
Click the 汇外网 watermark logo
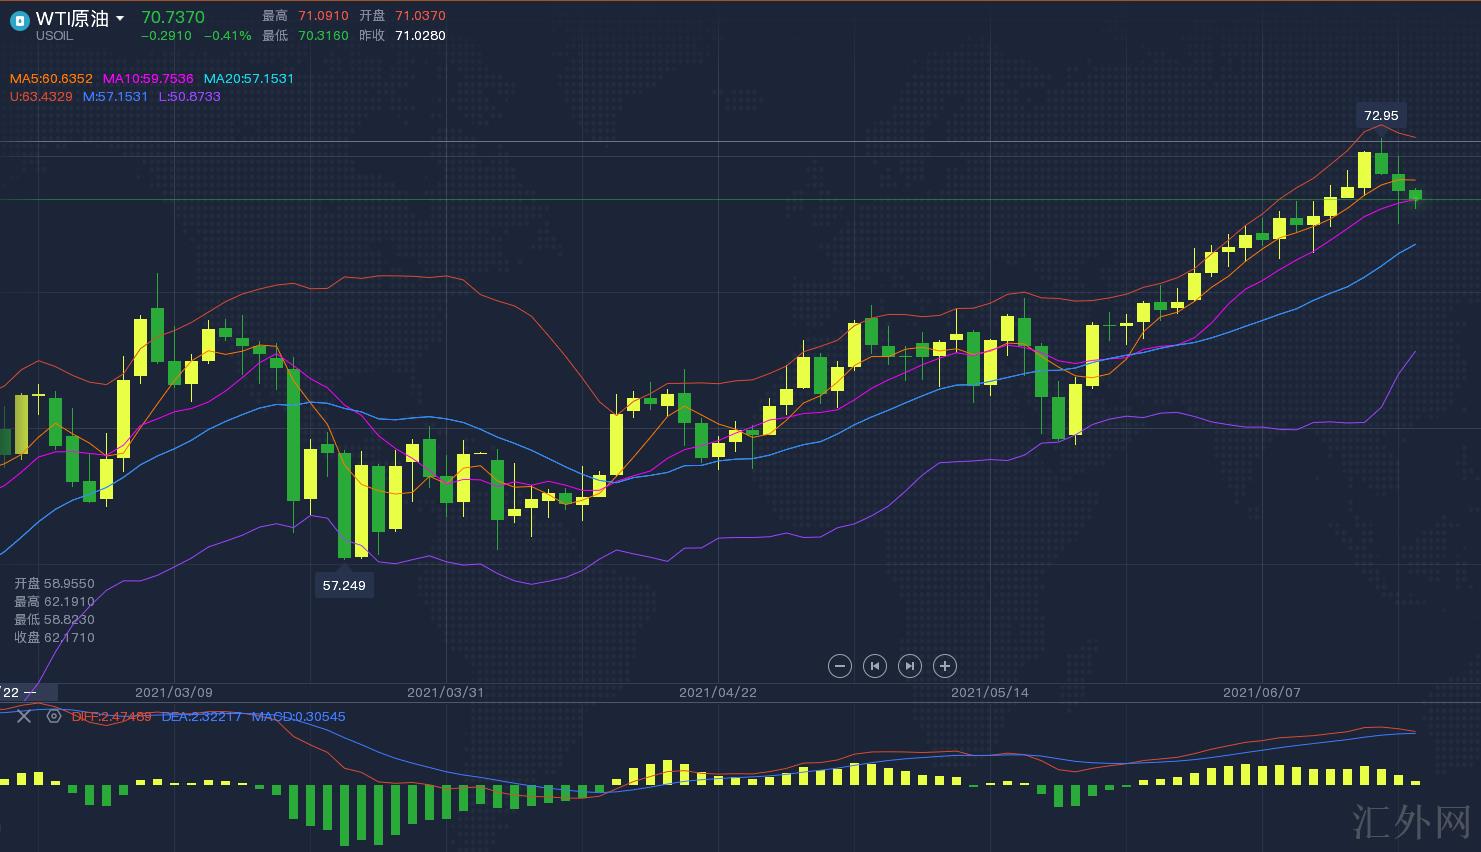point(1411,822)
